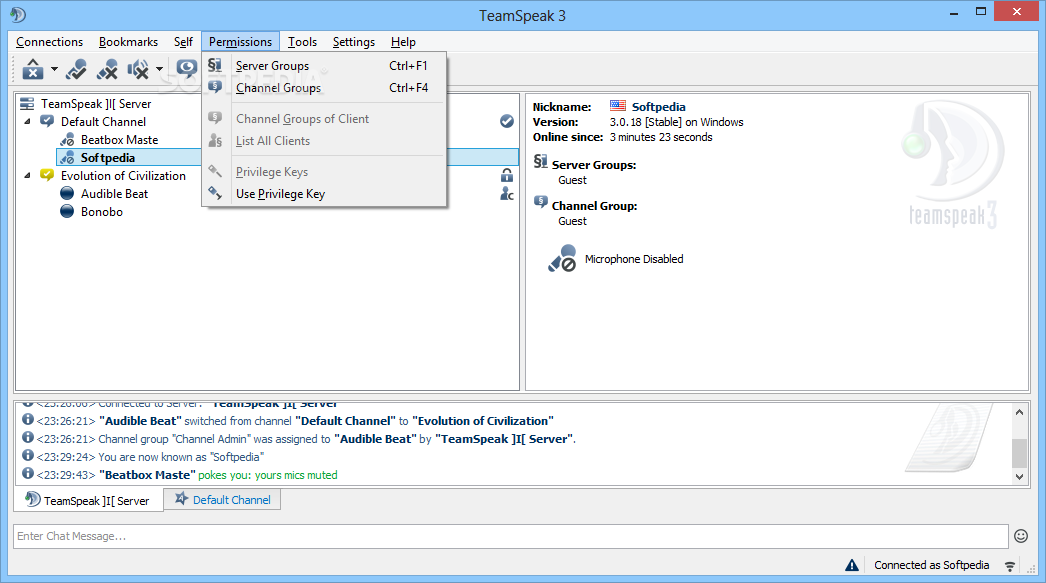Collapse the Default Channel tree node
This screenshot has height=583, width=1046.
[x=27, y=121]
